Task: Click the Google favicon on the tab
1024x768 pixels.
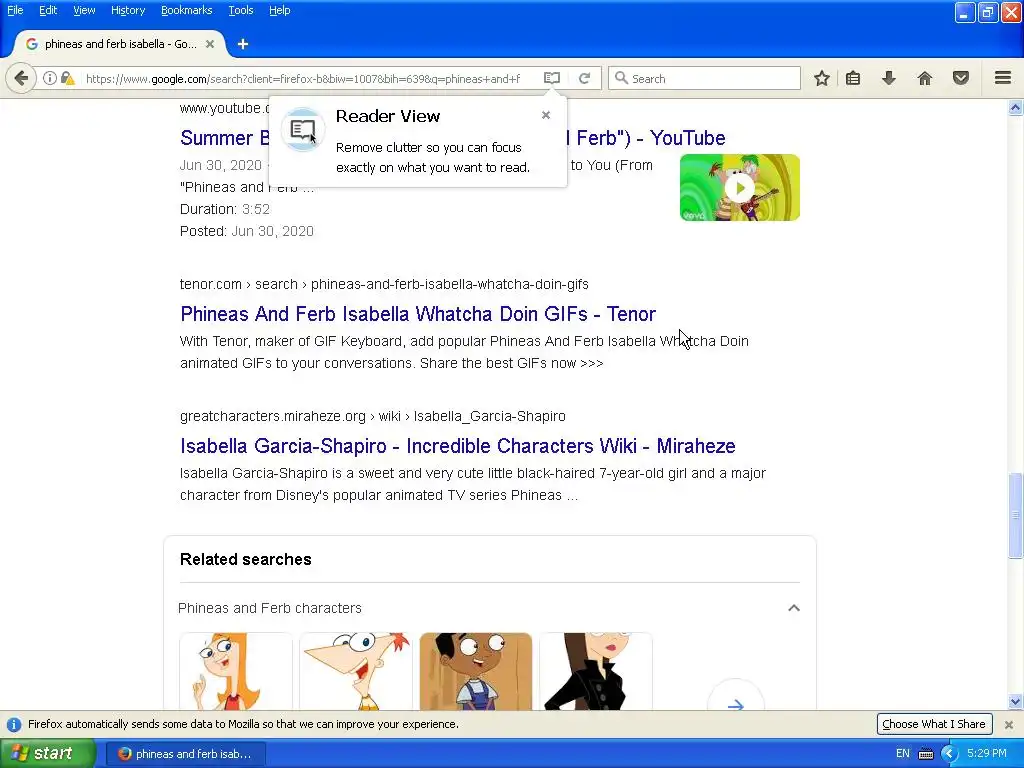Action: 31,44
